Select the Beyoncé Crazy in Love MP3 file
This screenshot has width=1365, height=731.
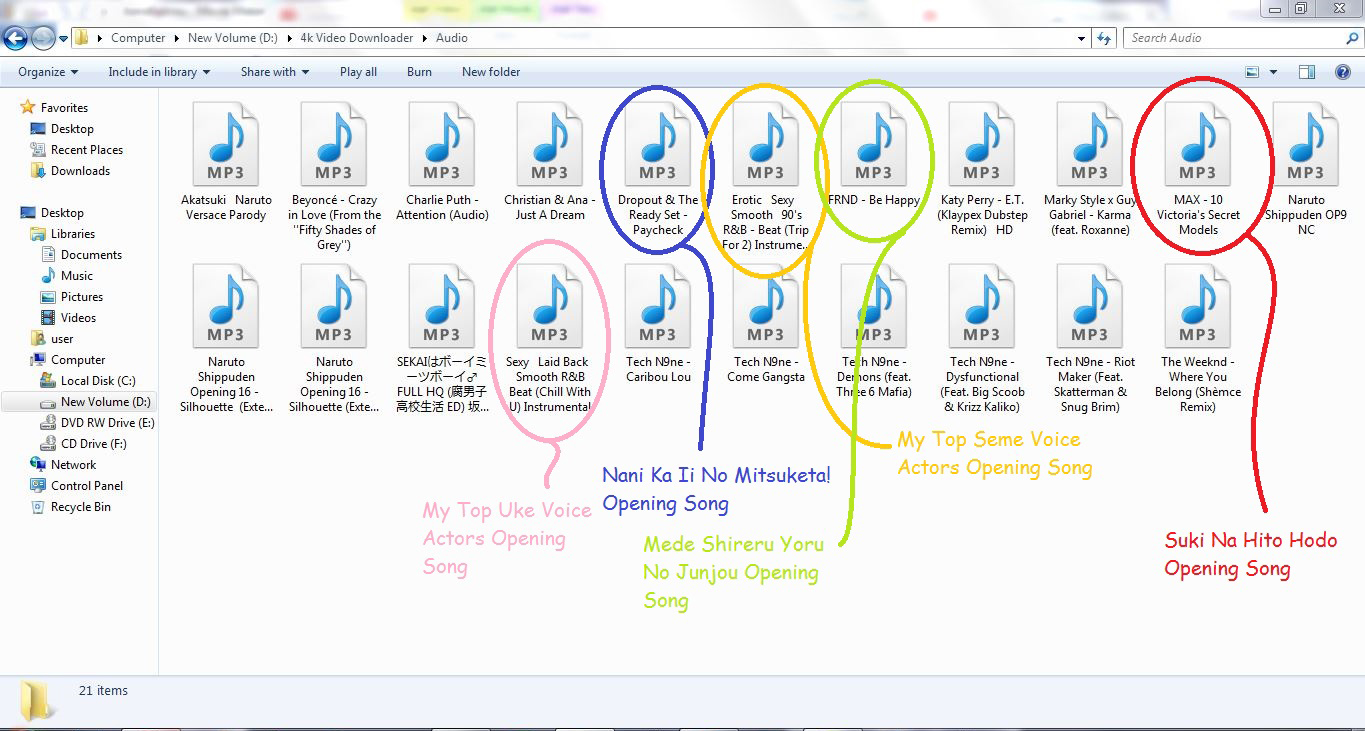(x=334, y=176)
